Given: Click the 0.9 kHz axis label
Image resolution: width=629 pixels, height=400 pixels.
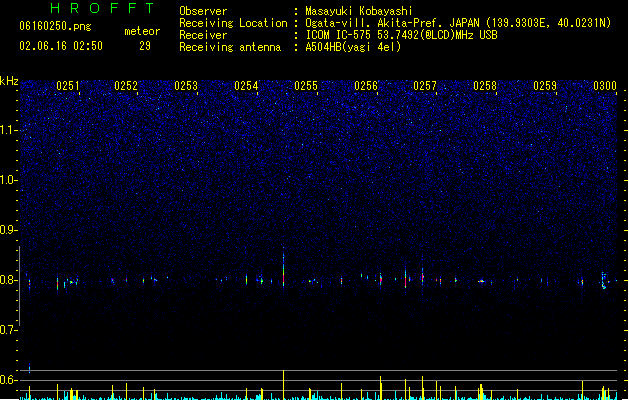Looking at the screenshot, I should (8, 230).
